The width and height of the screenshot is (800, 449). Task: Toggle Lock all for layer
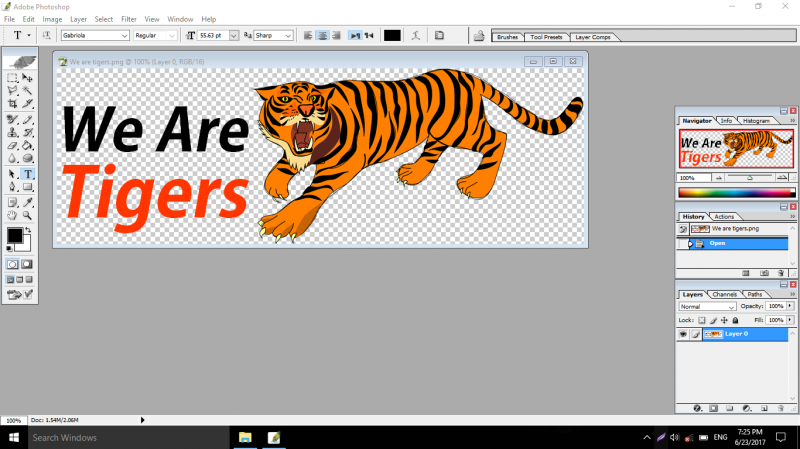tap(735, 320)
